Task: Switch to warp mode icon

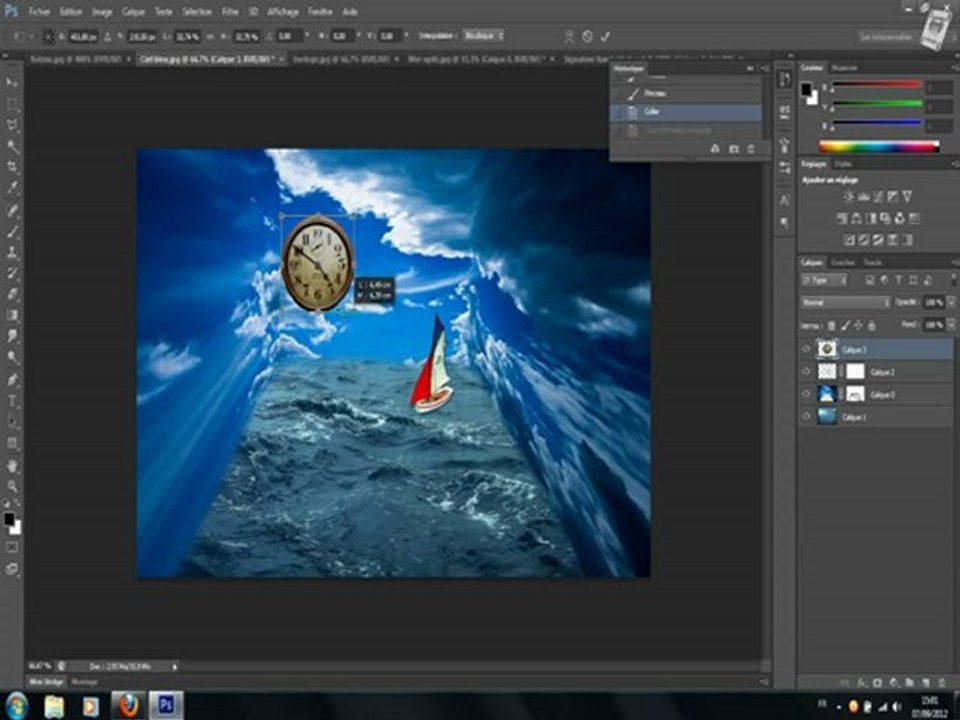Action: 569,36
